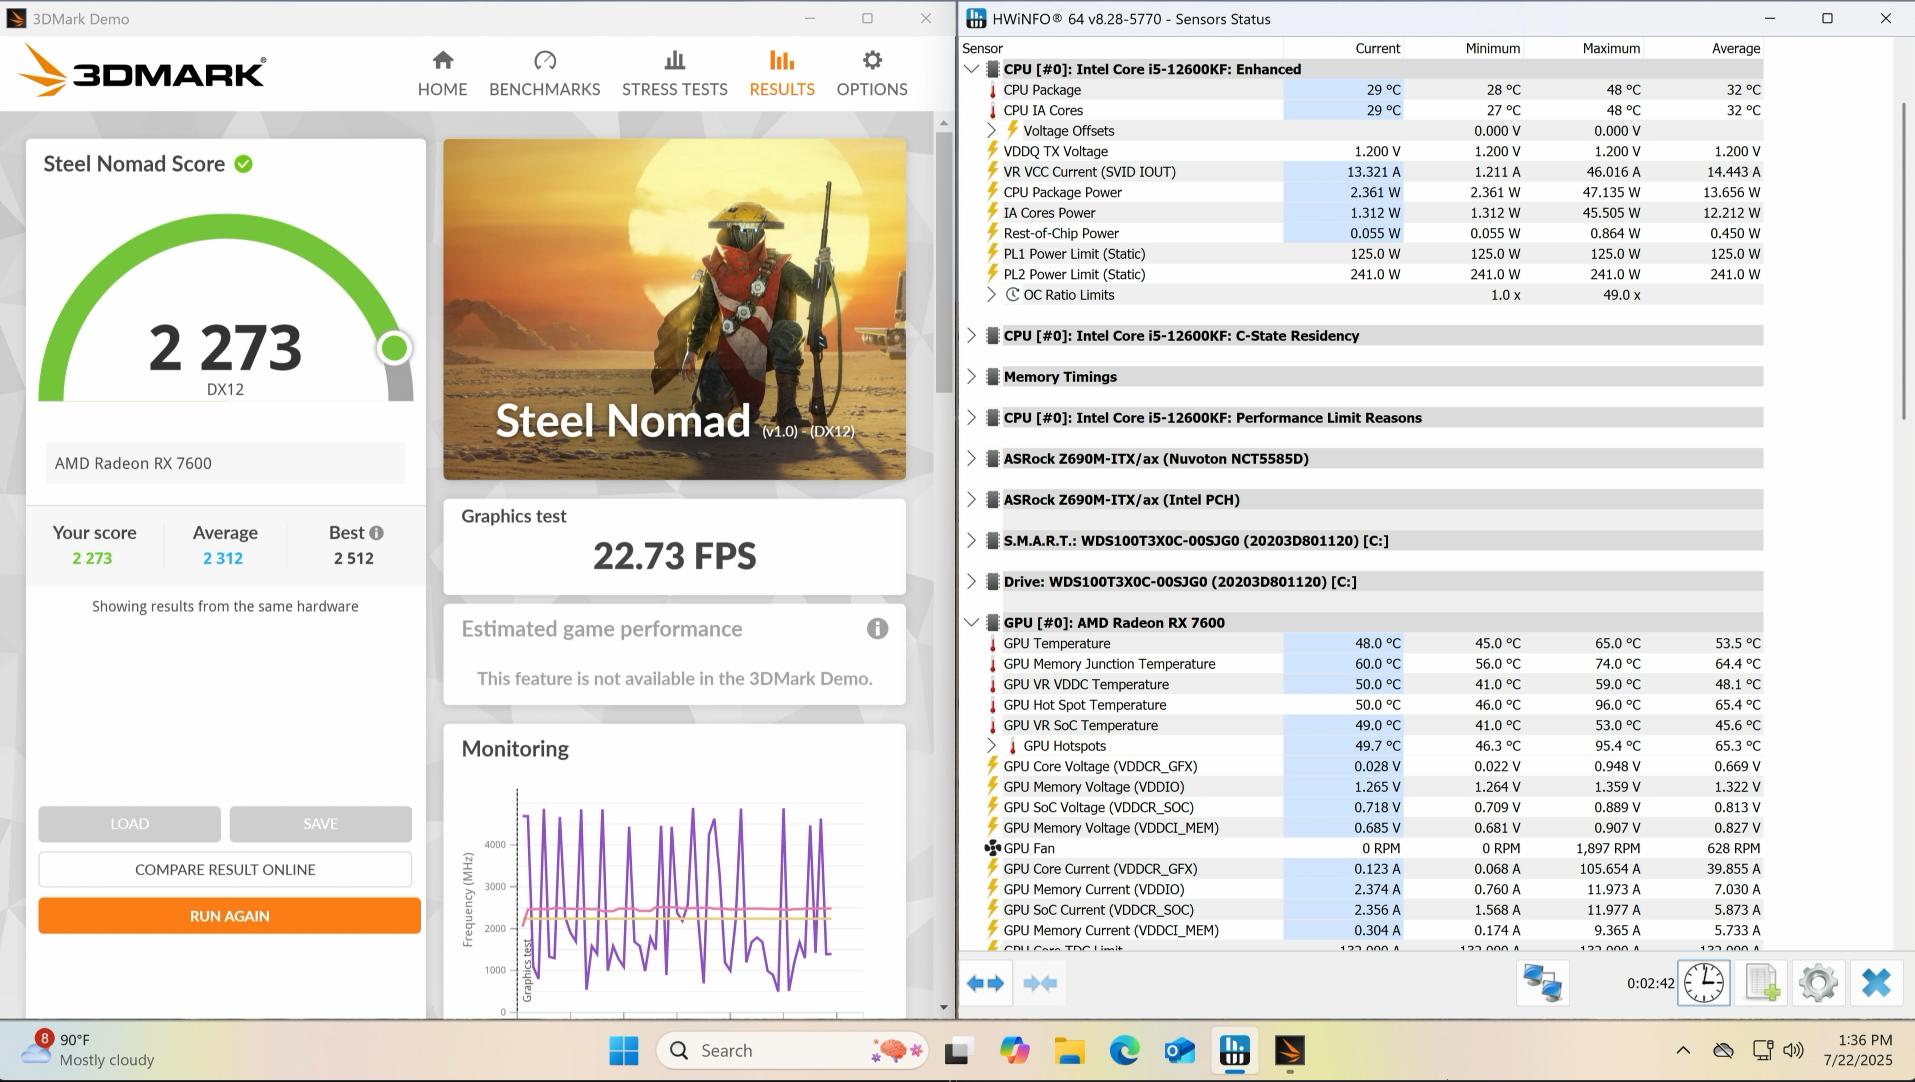This screenshot has height=1082, width=1915.
Task: Show hidden system tray icons
Action: pyautogui.click(x=1683, y=1051)
